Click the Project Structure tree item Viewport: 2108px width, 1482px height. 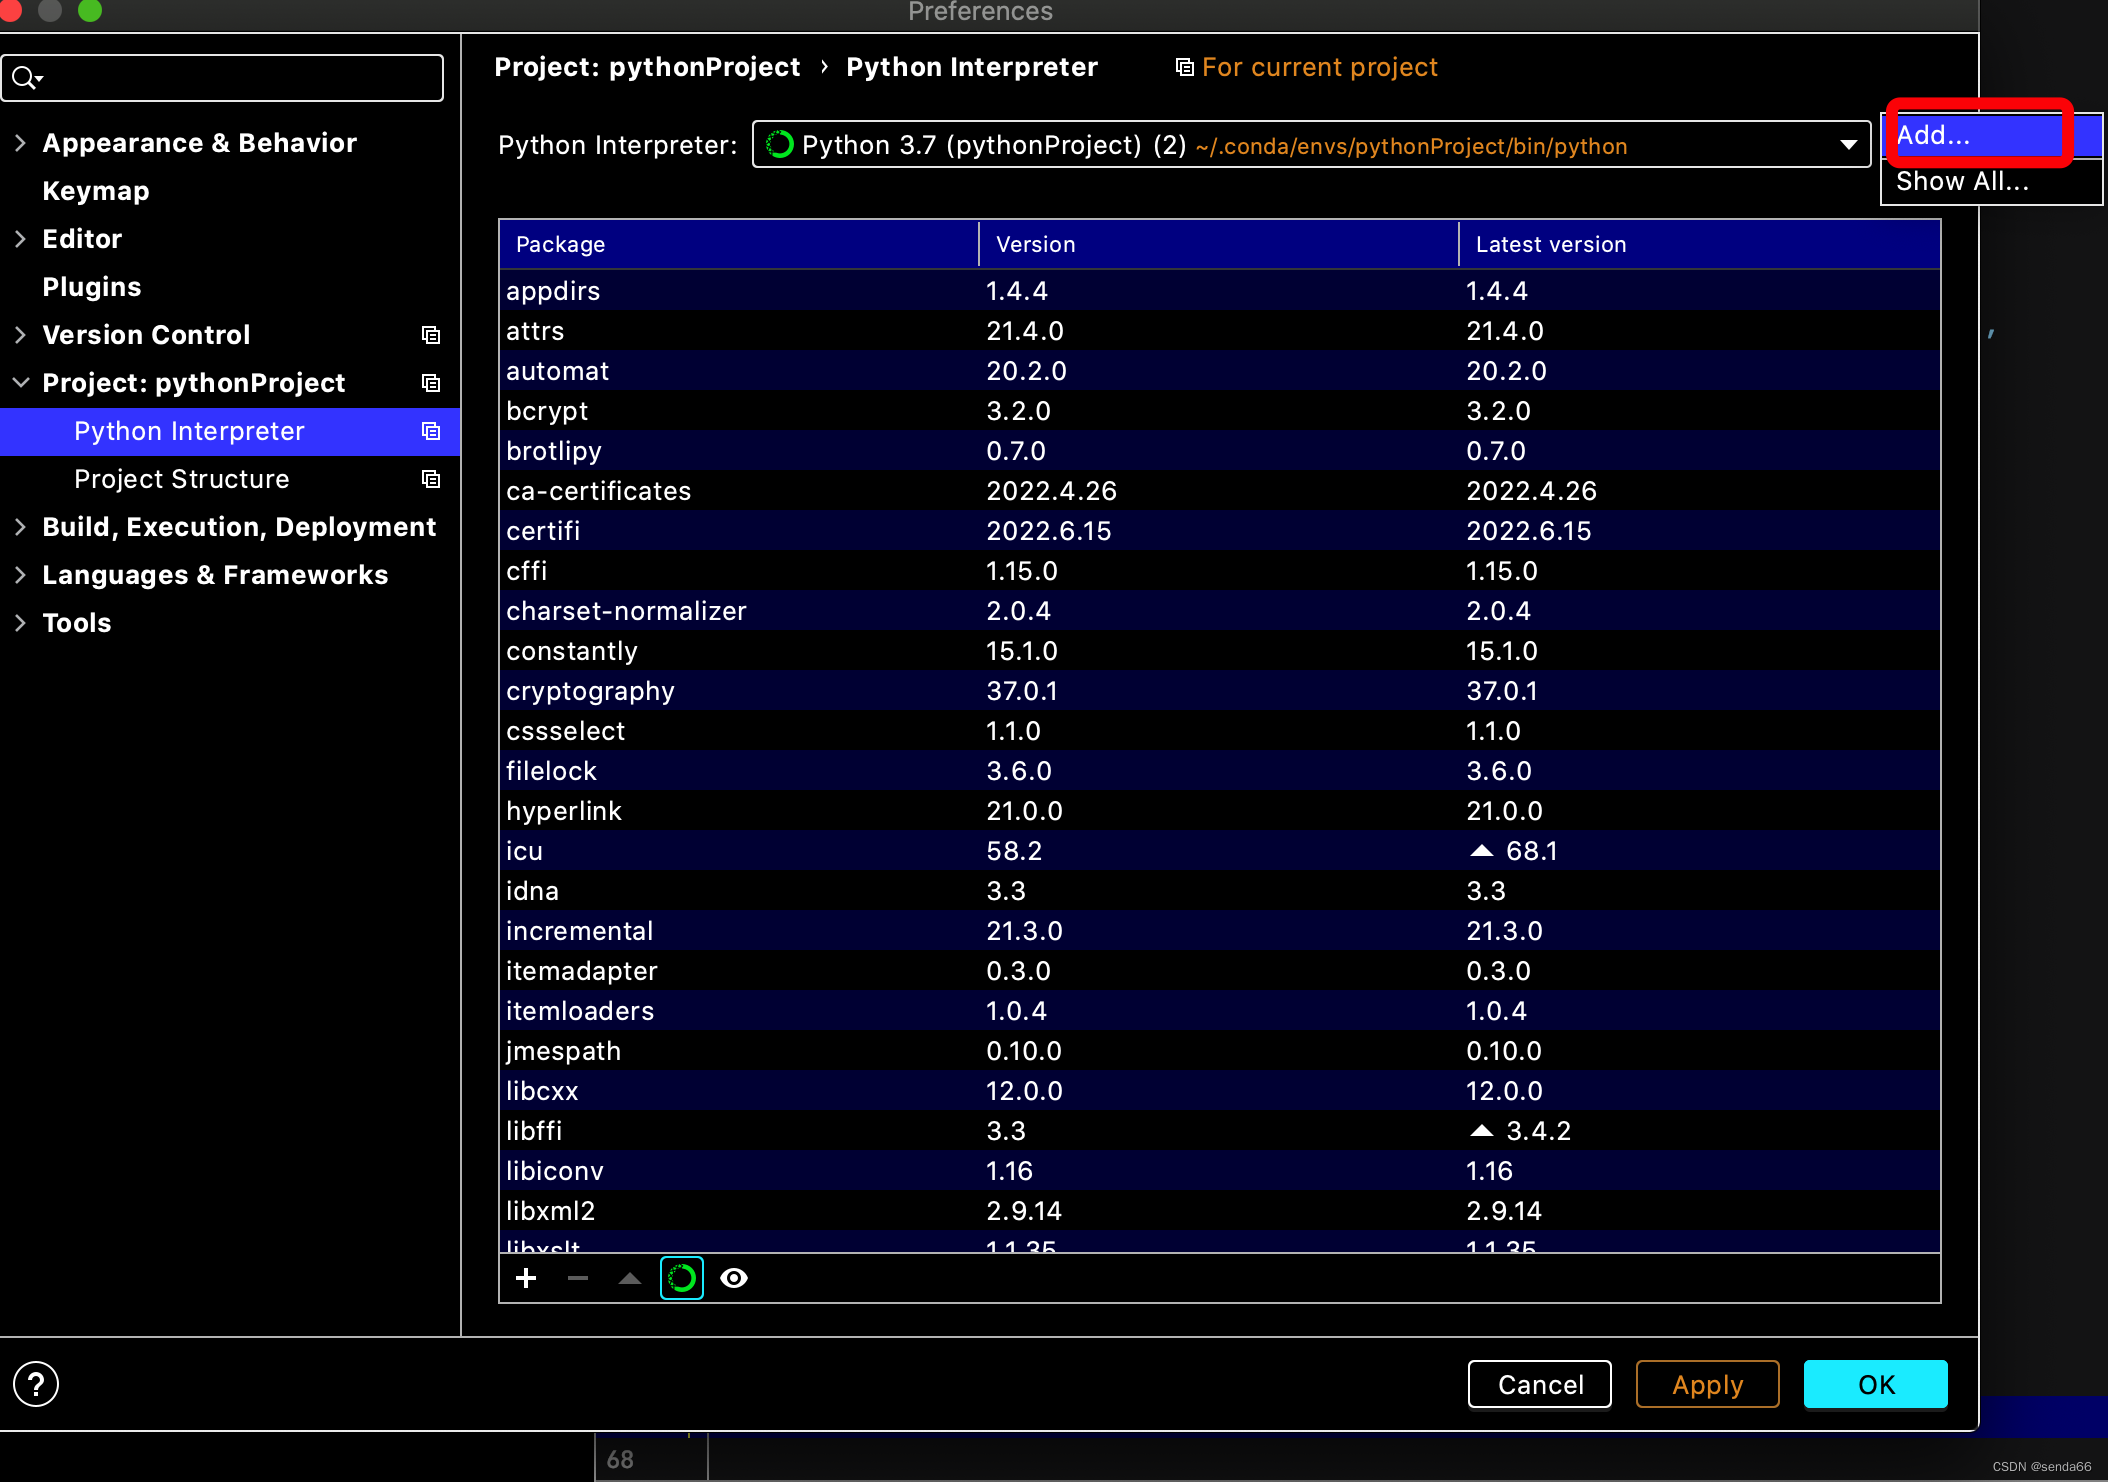pyautogui.click(x=181, y=476)
